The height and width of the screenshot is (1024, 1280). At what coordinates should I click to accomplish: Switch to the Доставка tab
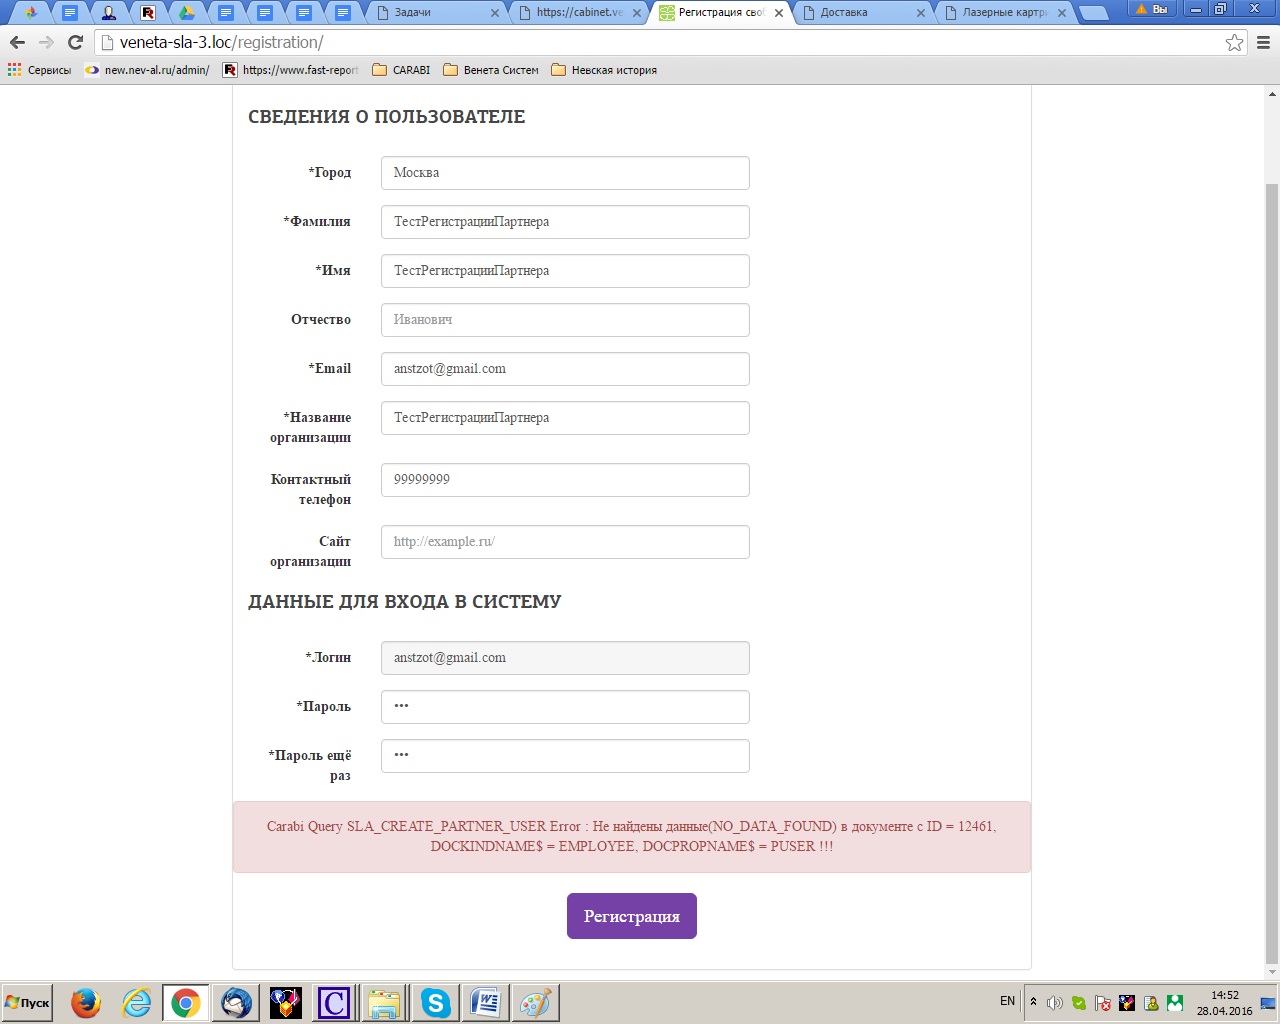pyautogui.click(x=860, y=13)
